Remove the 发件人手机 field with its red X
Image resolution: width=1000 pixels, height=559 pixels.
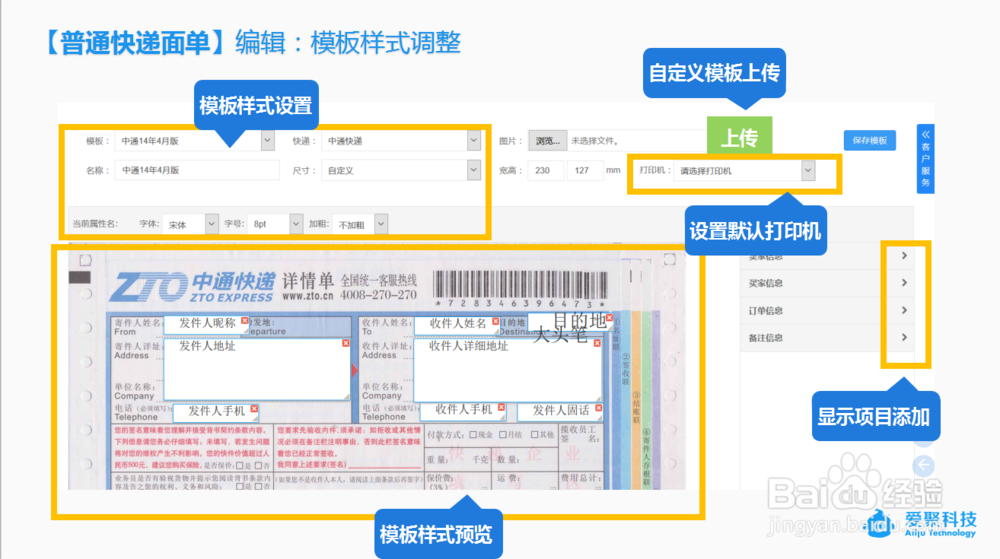click(x=254, y=409)
